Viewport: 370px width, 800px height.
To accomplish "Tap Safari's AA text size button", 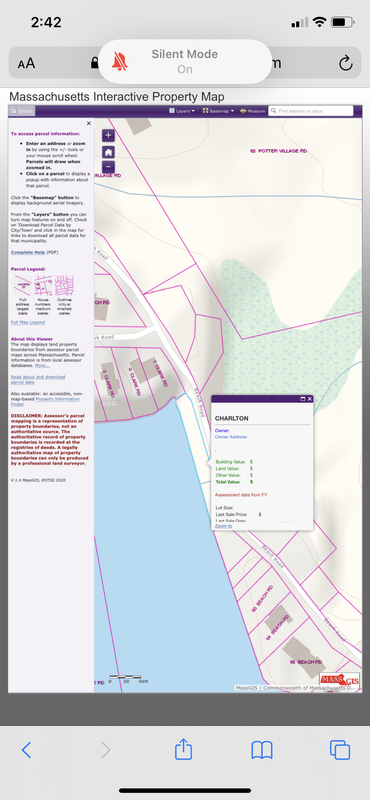I will pos(27,63).
